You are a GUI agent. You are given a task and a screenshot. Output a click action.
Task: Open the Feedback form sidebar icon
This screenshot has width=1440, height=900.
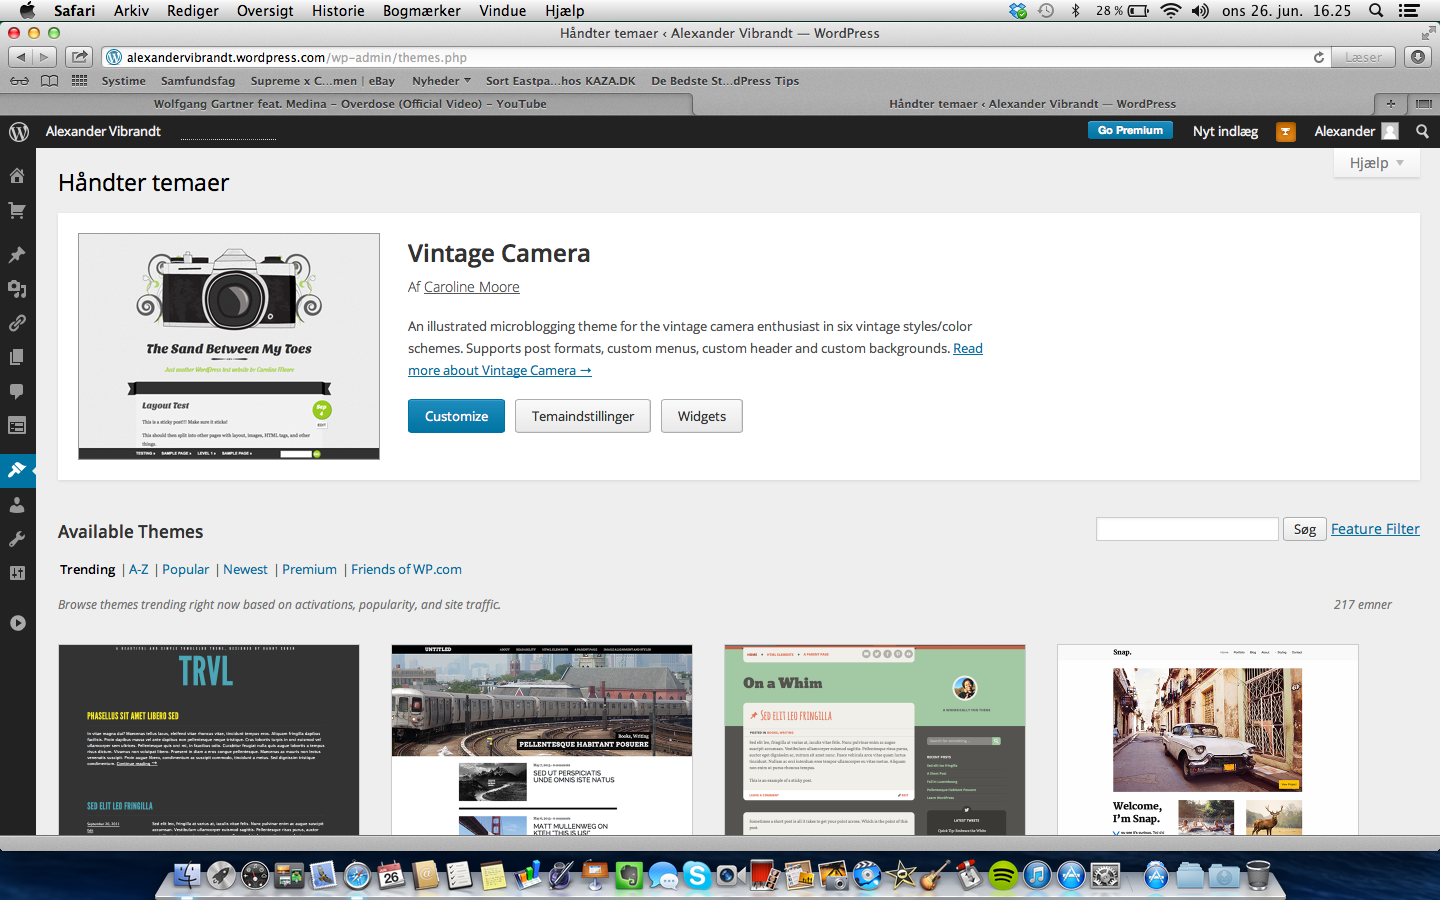[17, 425]
